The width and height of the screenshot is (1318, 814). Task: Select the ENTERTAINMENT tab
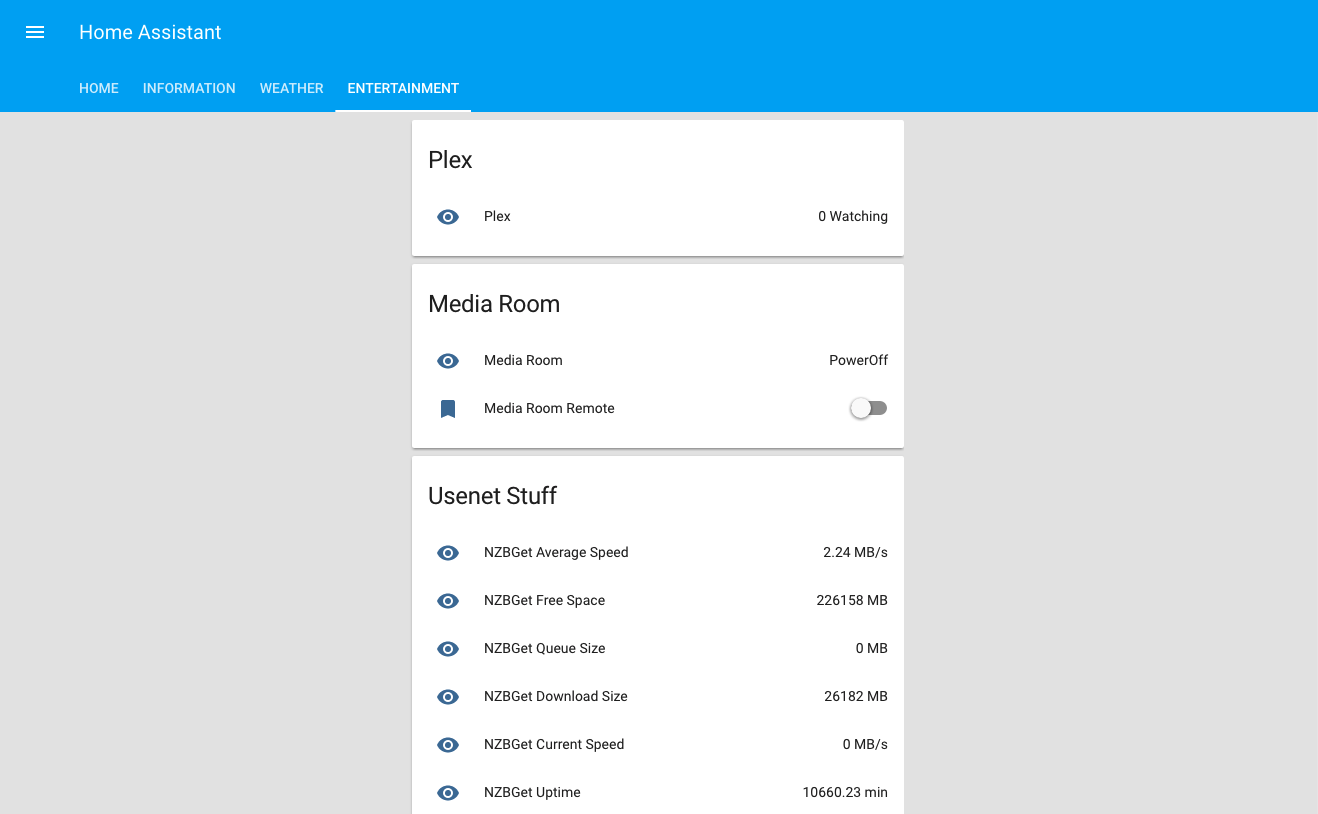click(x=403, y=88)
